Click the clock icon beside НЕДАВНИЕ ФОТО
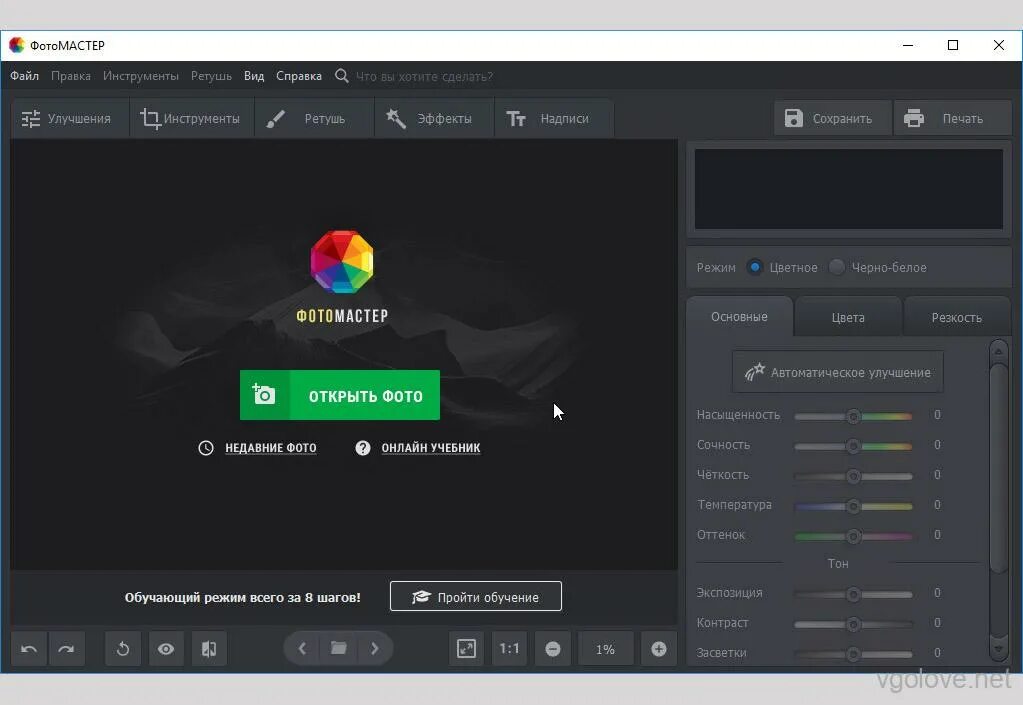Viewport: 1023px width, 705px height. (x=206, y=448)
